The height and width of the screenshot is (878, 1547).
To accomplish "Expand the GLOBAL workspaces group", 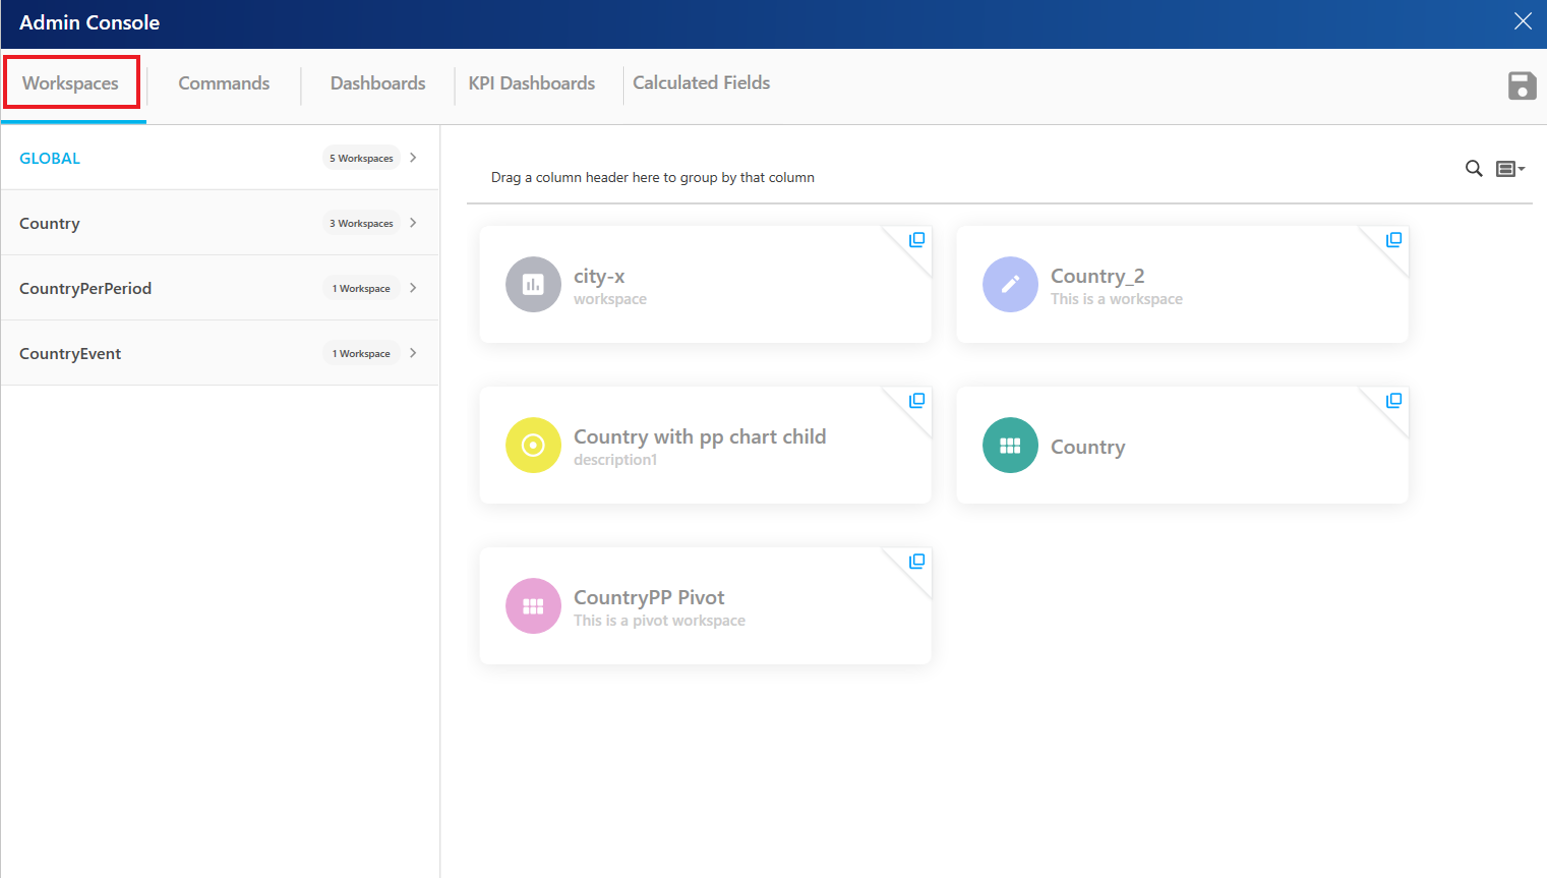I will pos(412,157).
